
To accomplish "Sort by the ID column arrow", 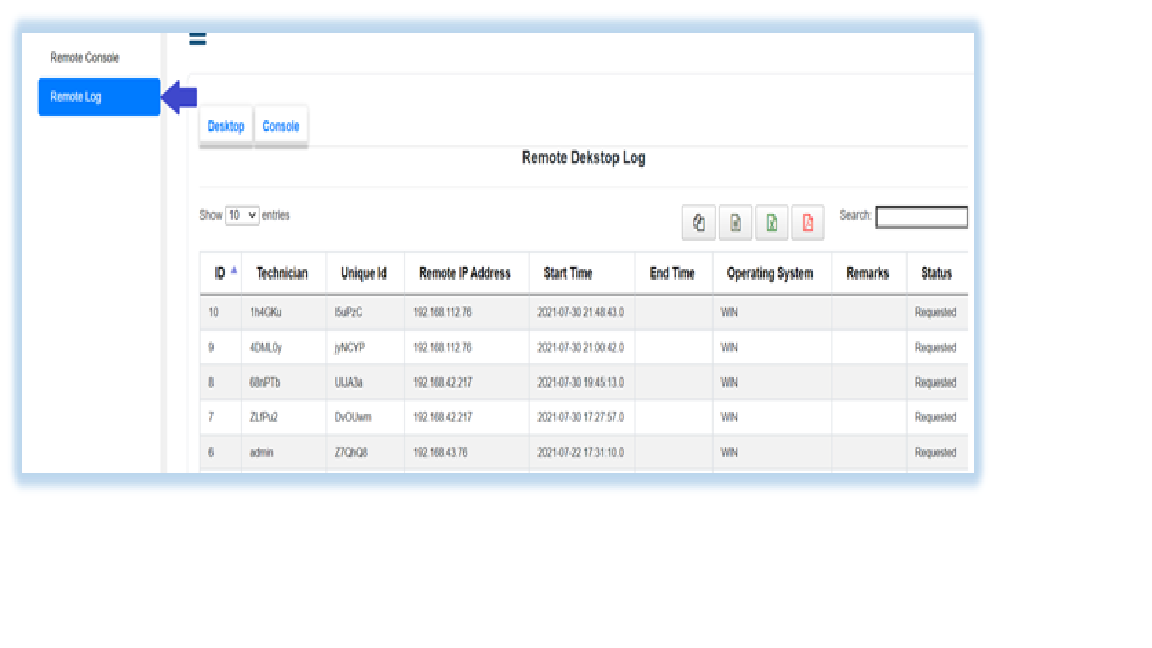I will tap(234, 271).
